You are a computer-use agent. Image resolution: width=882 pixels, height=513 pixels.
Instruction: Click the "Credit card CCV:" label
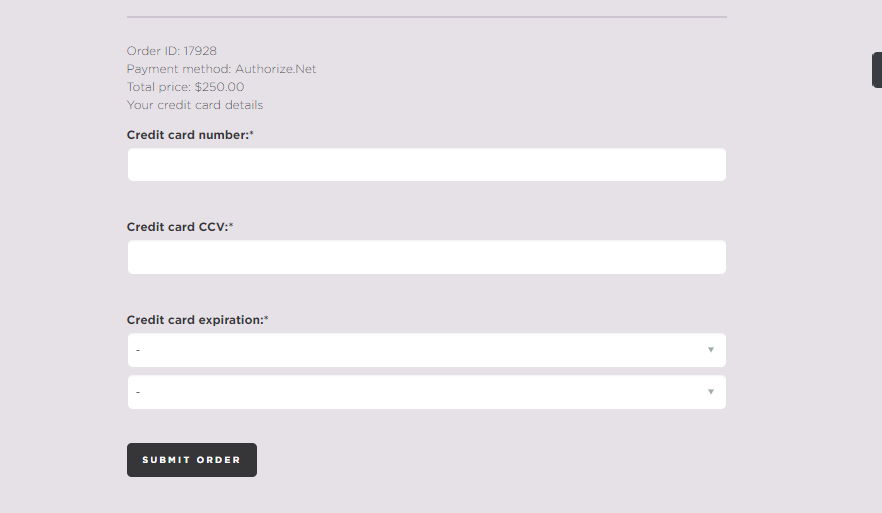click(177, 227)
